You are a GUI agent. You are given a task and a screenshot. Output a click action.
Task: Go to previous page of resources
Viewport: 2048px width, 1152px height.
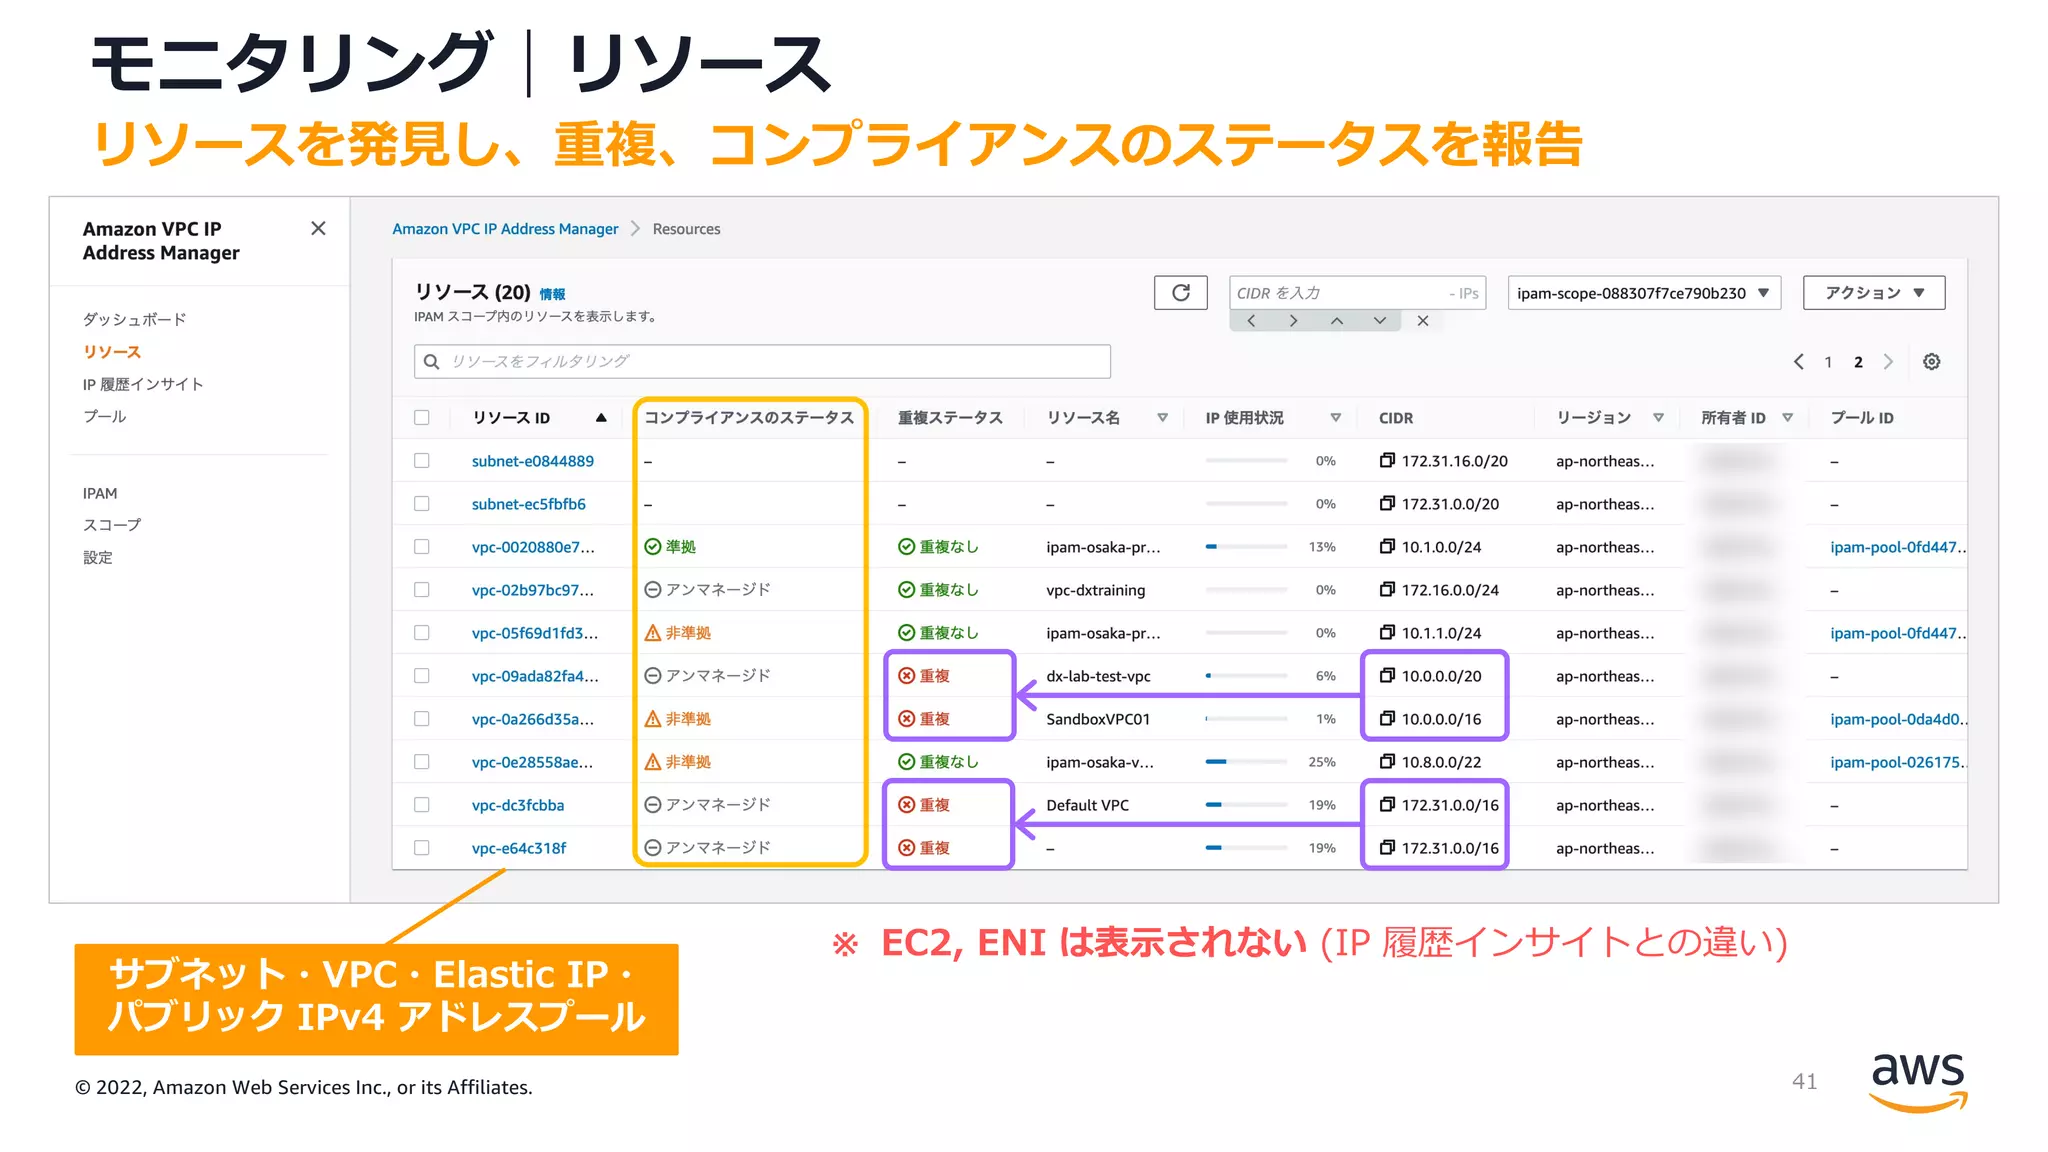click(x=1798, y=362)
